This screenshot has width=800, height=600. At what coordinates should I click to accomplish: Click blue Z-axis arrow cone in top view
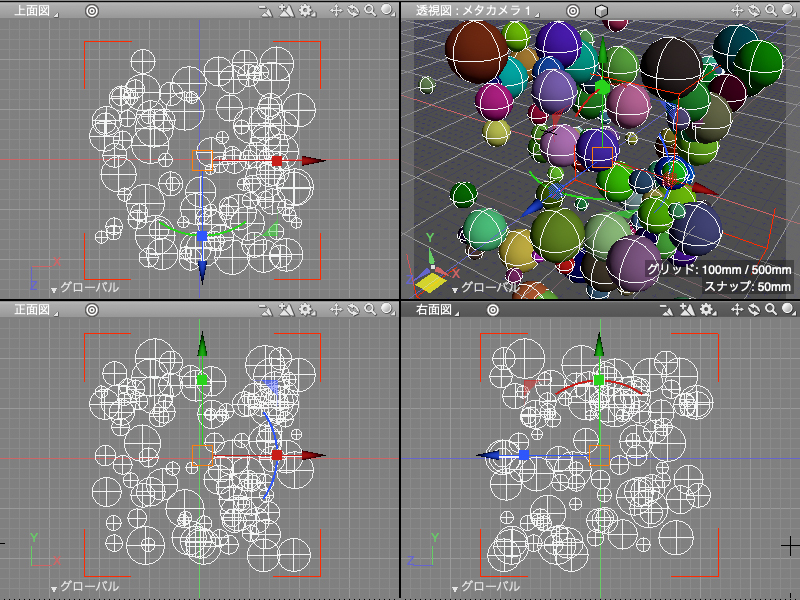(202, 272)
